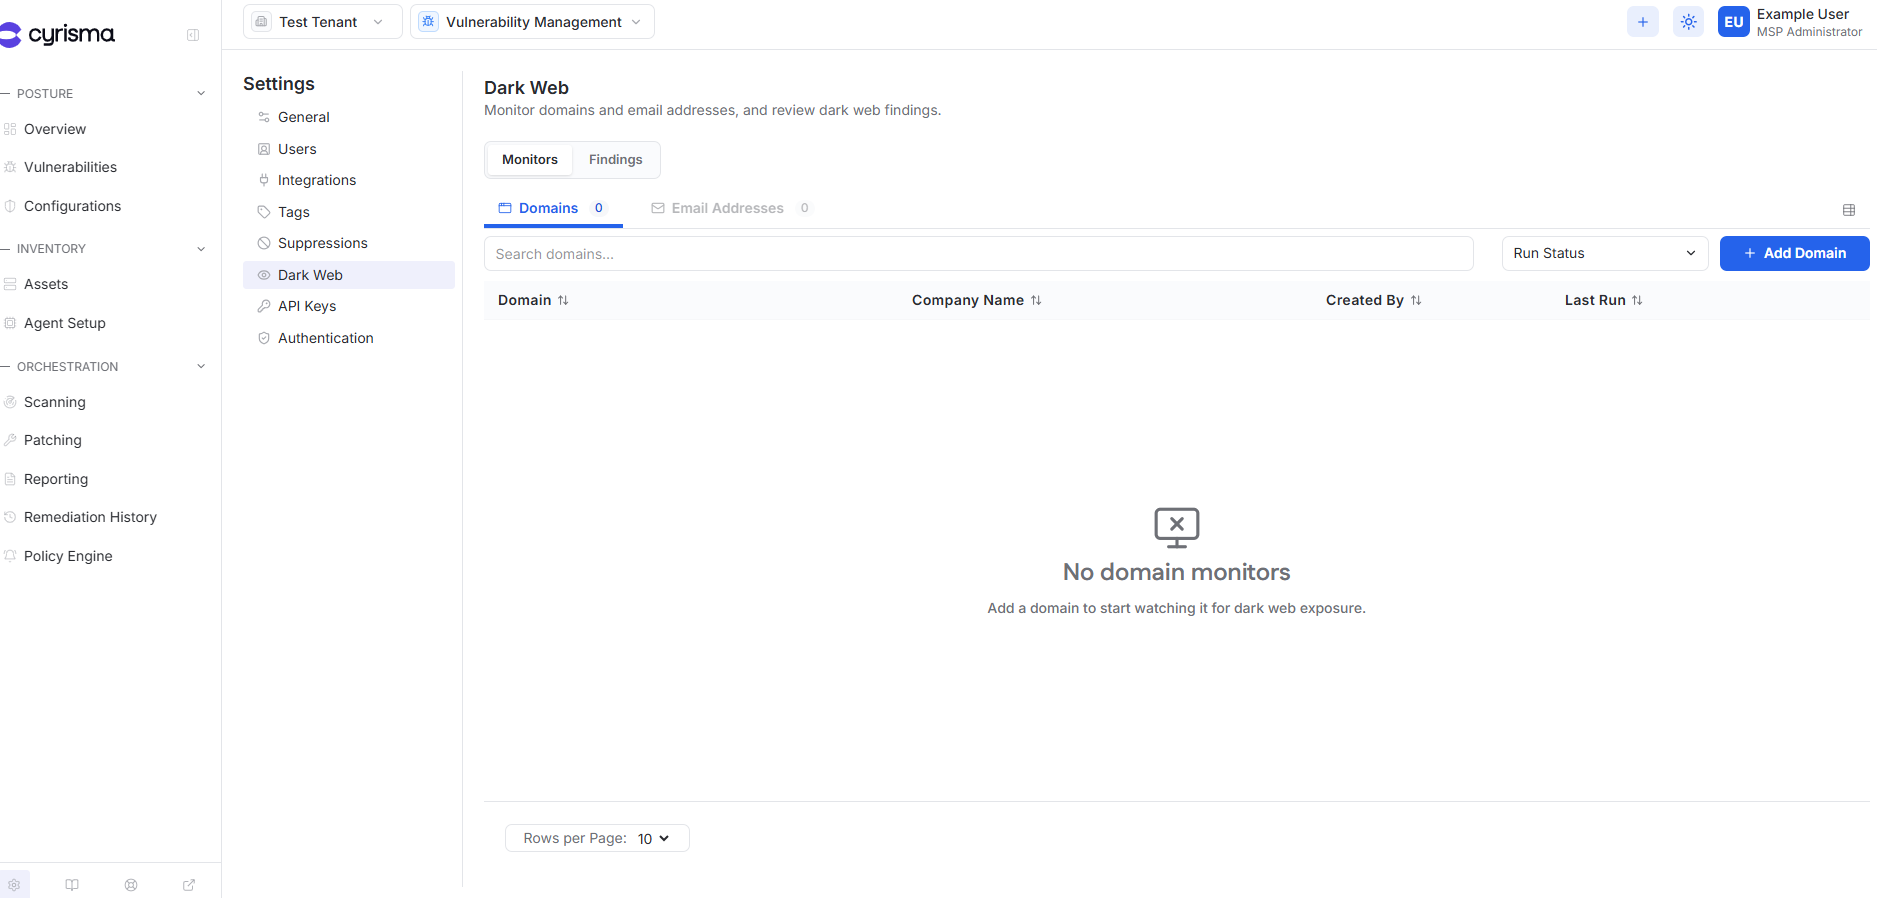Open Integrations settings
Screen dimensions: 1877x898
tap(349, 180)
